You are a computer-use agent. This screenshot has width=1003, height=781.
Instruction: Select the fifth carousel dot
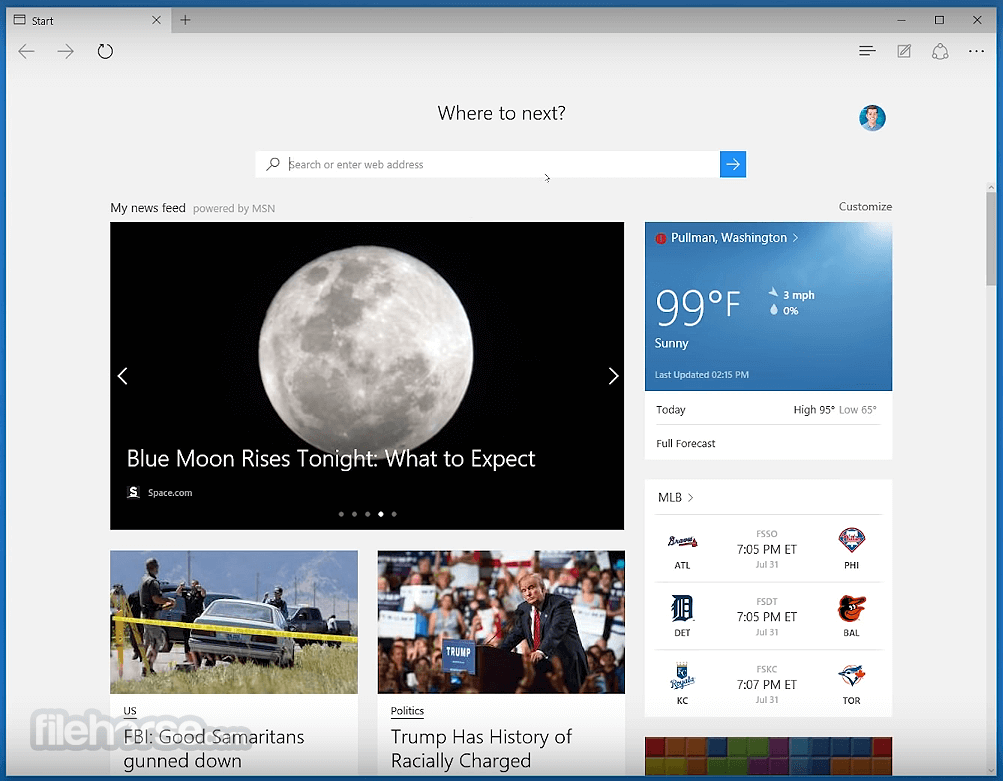pyautogui.click(x=394, y=514)
